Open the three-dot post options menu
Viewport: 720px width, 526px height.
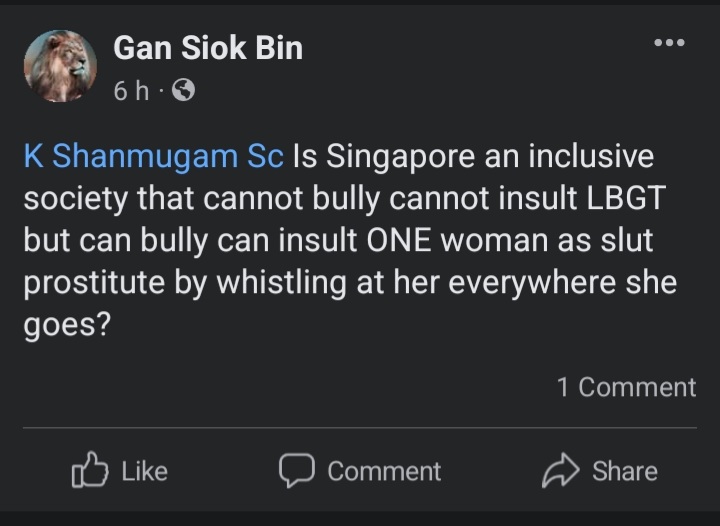point(668,43)
